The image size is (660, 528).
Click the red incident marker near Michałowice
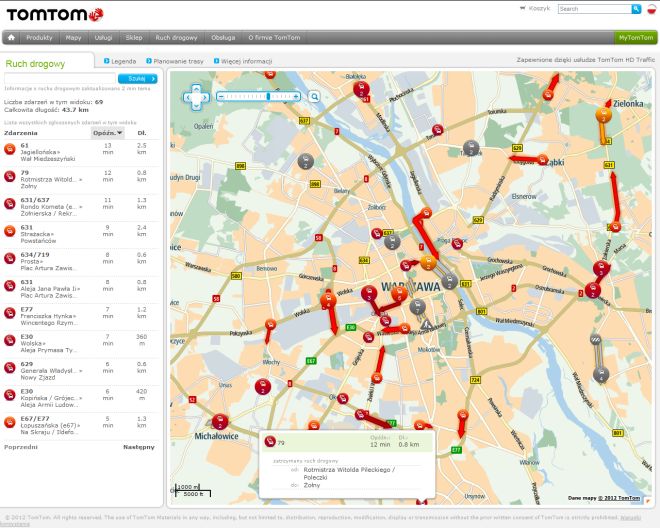220,421
